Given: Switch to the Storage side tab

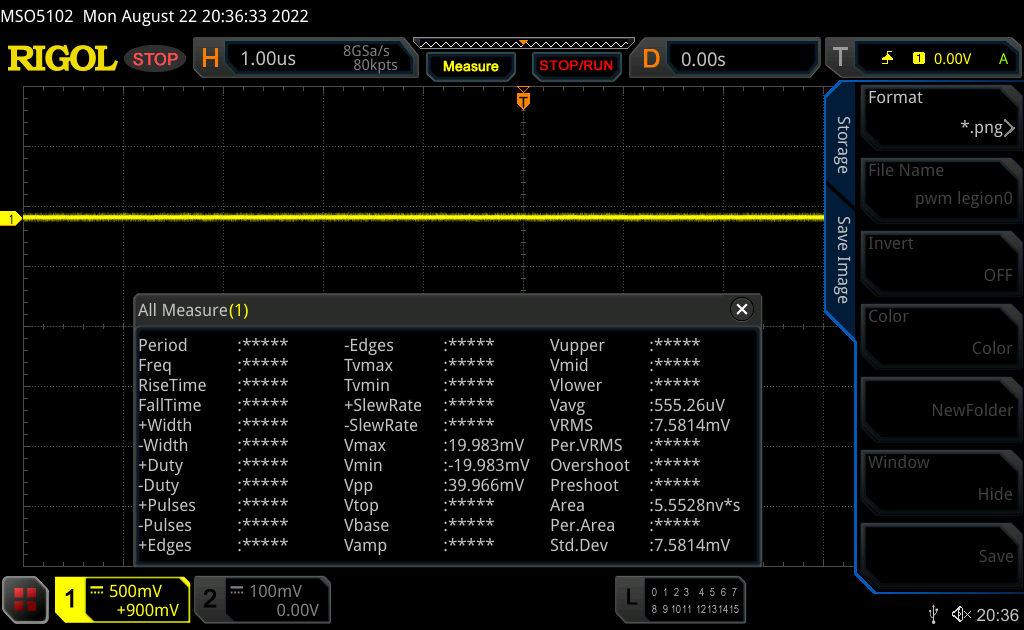Looking at the screenshot, I should pyautogui.click(x=843, y=145).
